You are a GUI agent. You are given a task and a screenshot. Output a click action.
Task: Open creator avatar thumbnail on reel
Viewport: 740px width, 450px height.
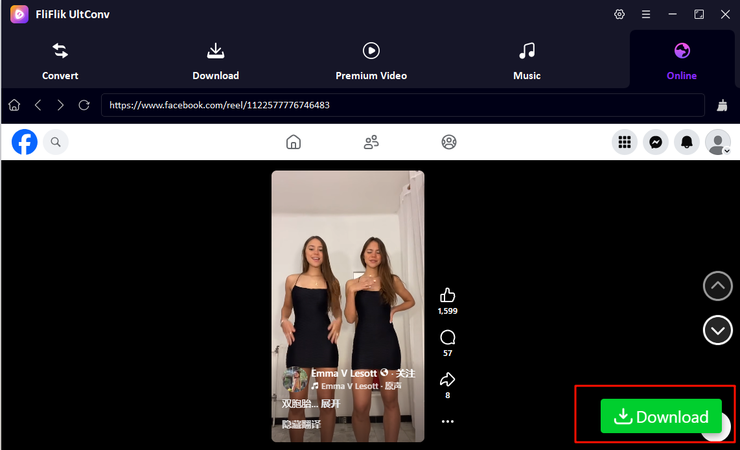click(x=295, y=379)
